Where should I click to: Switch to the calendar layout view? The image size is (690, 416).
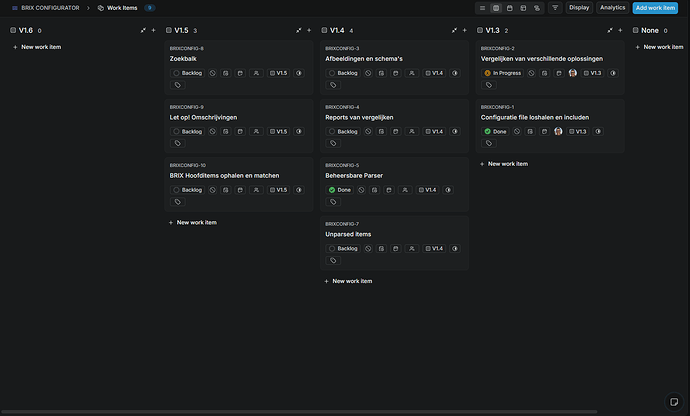tap(510, 7)
